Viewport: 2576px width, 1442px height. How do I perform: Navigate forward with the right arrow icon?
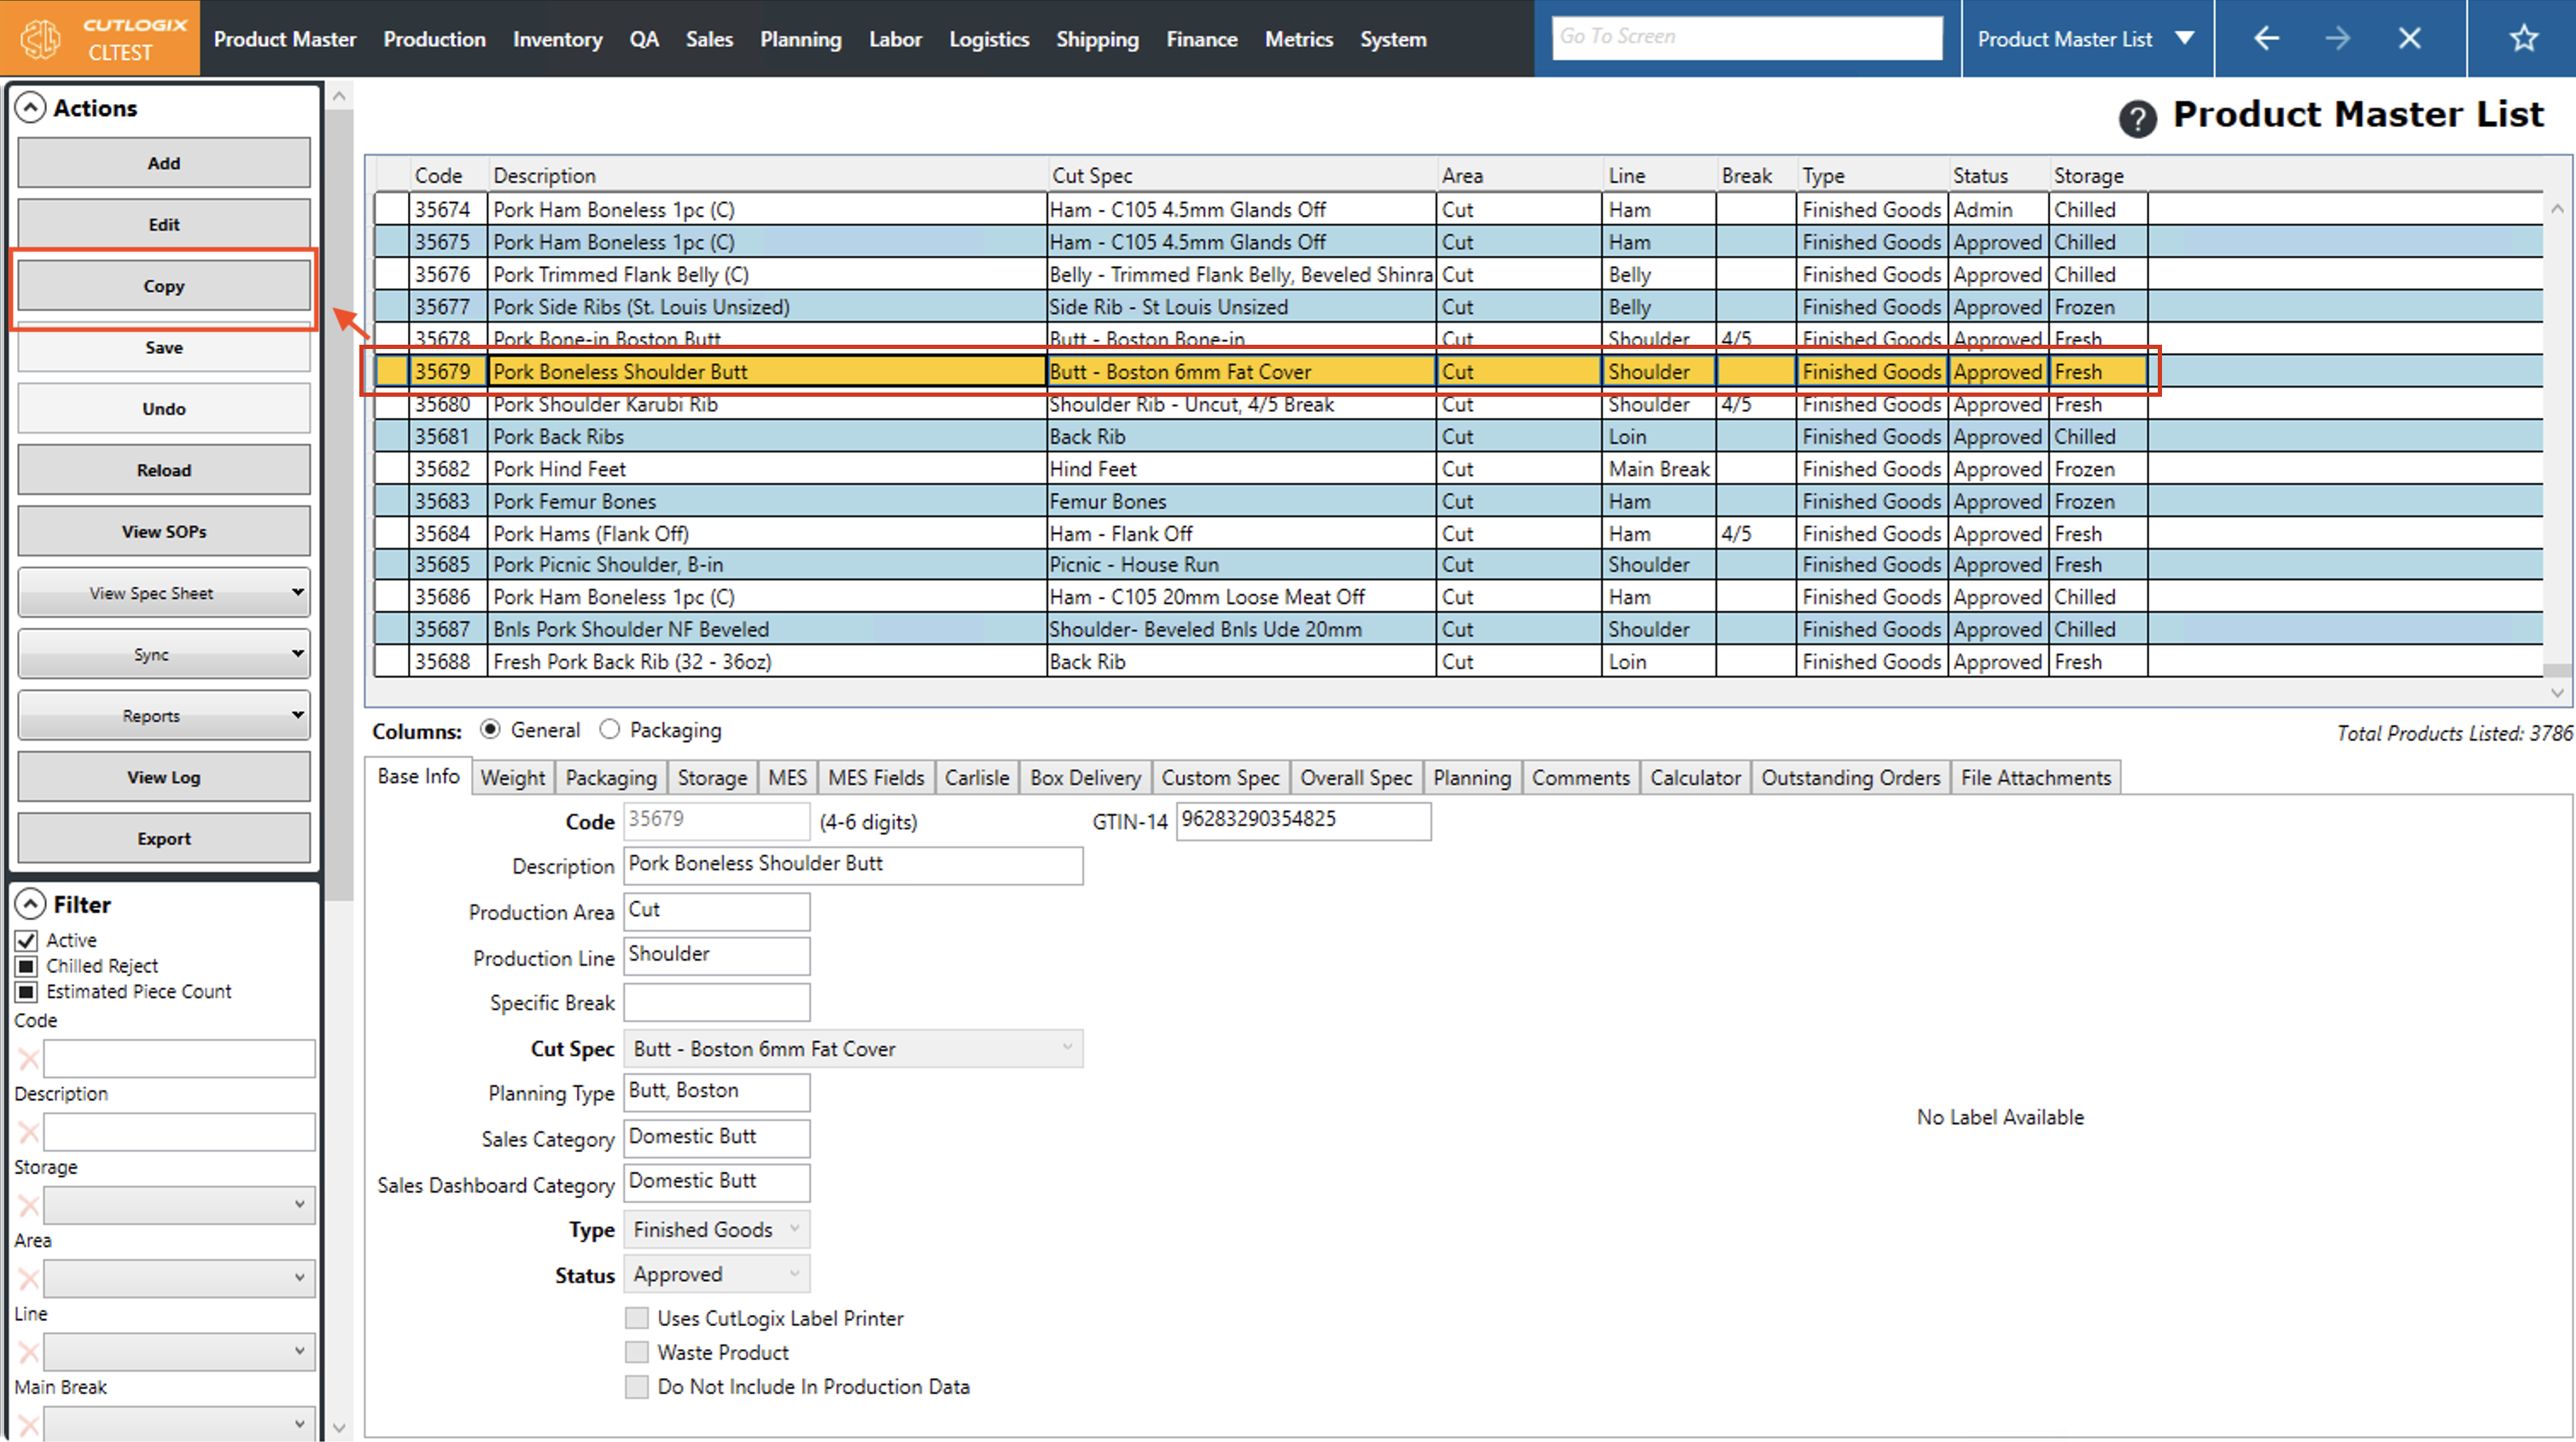tap(2337, 39)
